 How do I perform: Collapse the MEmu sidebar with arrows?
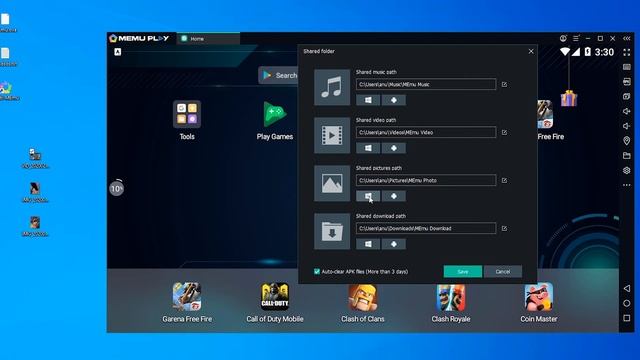627,38
